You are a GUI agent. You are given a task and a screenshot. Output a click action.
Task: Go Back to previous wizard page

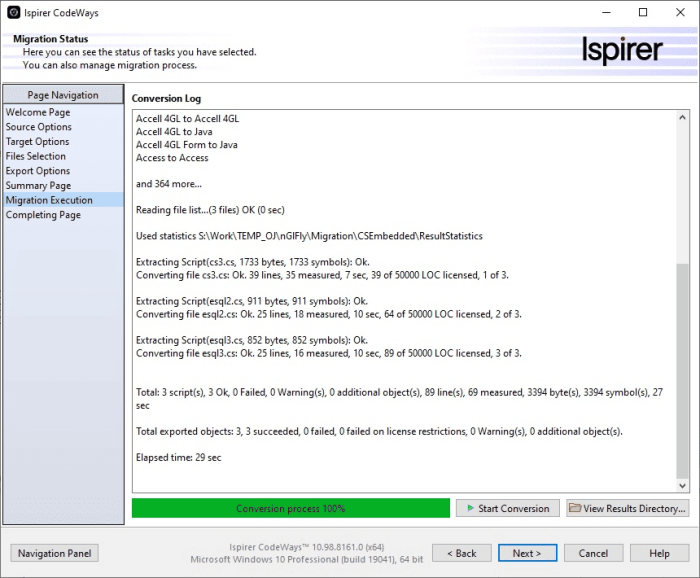coord(461,553)
